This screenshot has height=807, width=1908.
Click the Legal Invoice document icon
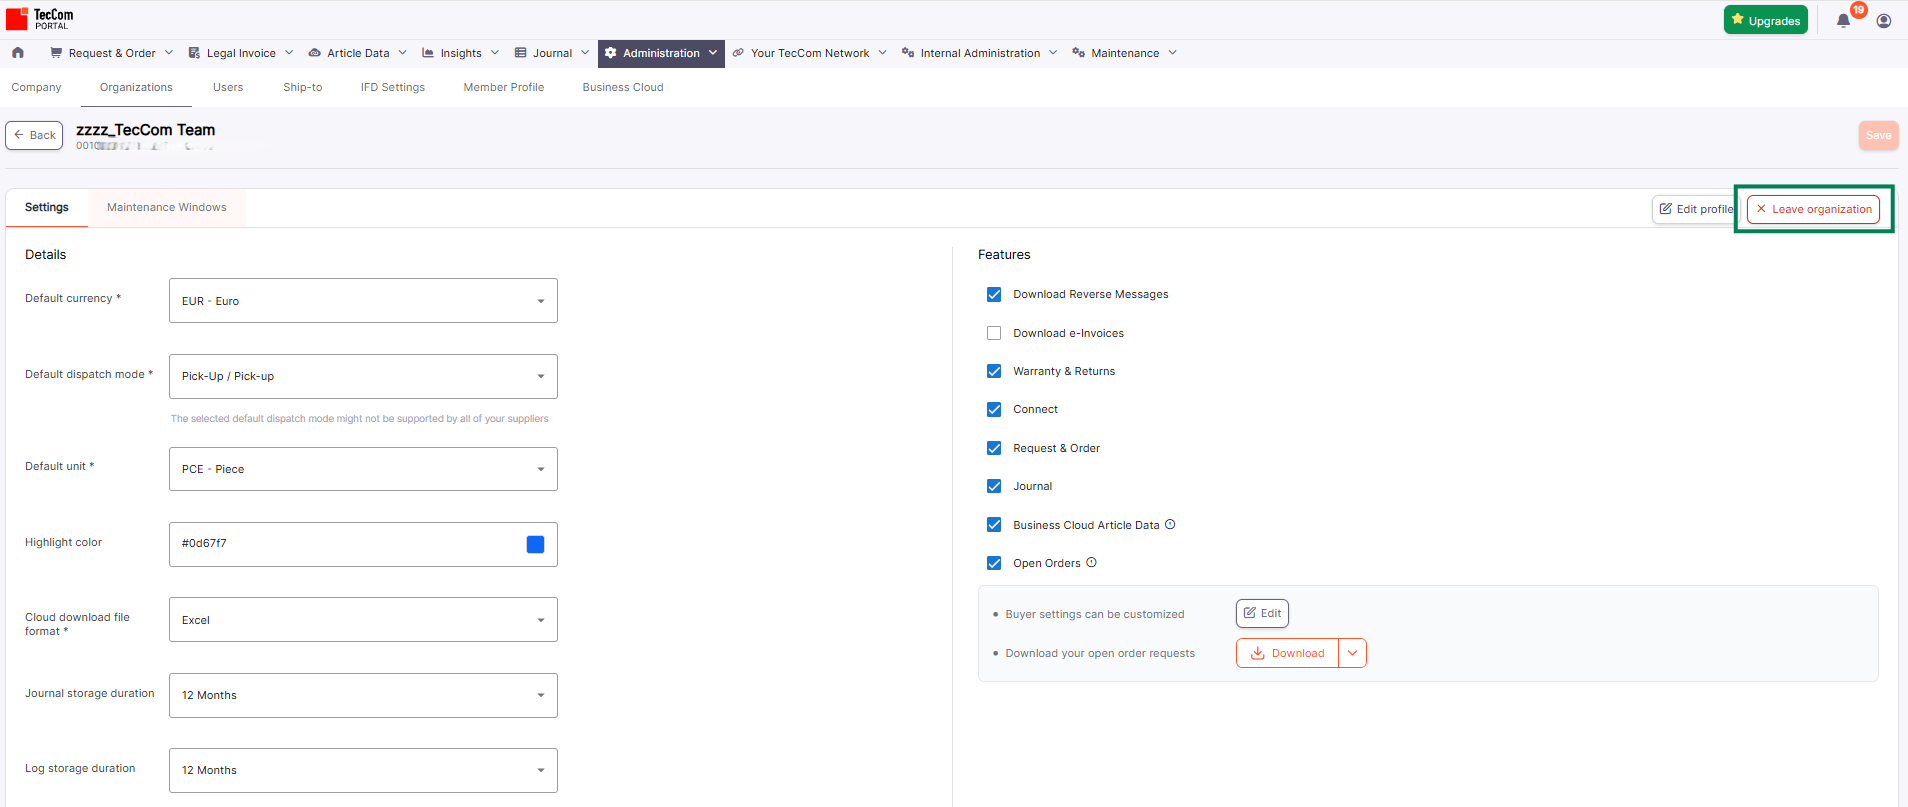tap(194, 53)
